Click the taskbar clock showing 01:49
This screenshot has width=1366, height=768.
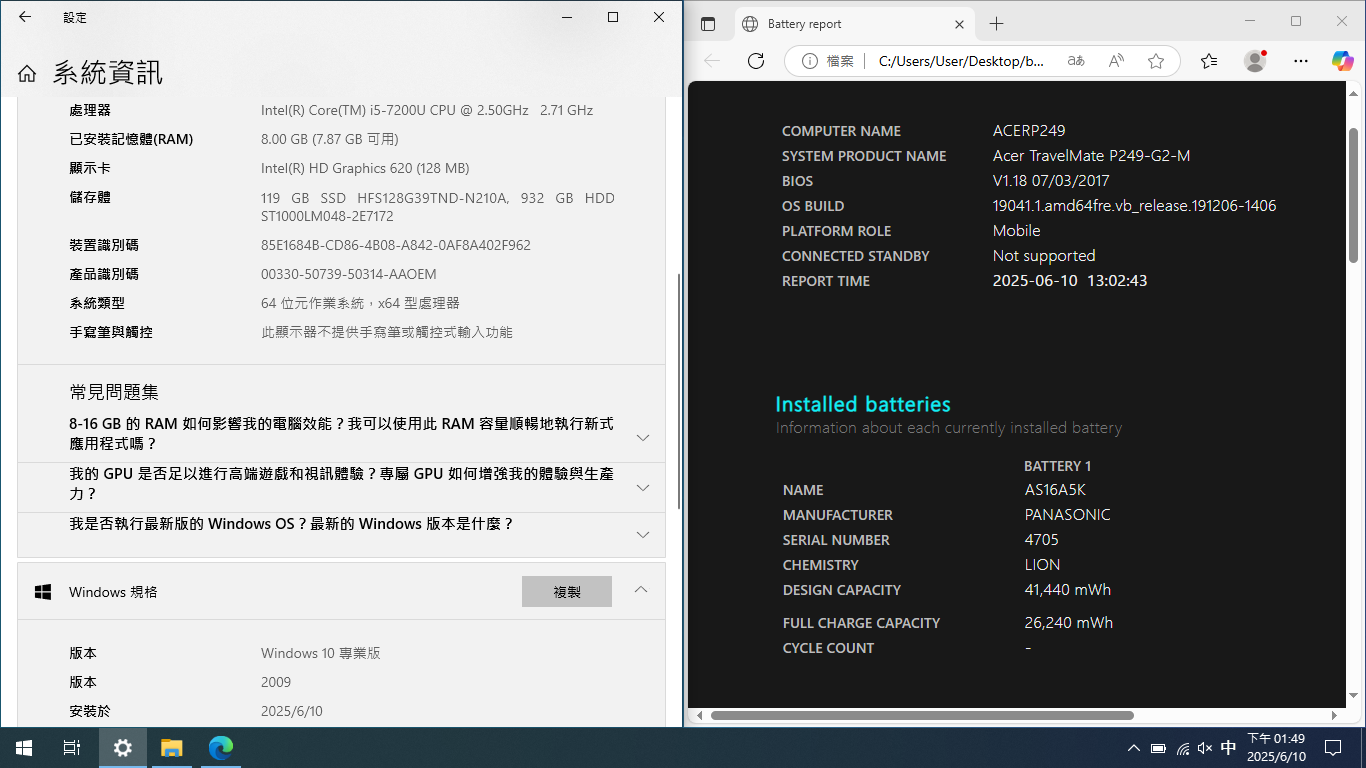coord(1276,748)
